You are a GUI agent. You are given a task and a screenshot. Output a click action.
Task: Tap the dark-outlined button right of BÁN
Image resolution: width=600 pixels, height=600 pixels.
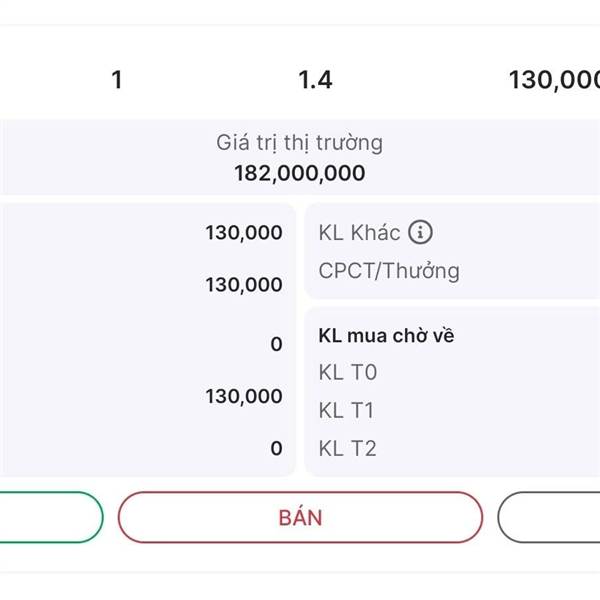click(x=550, y=517)
